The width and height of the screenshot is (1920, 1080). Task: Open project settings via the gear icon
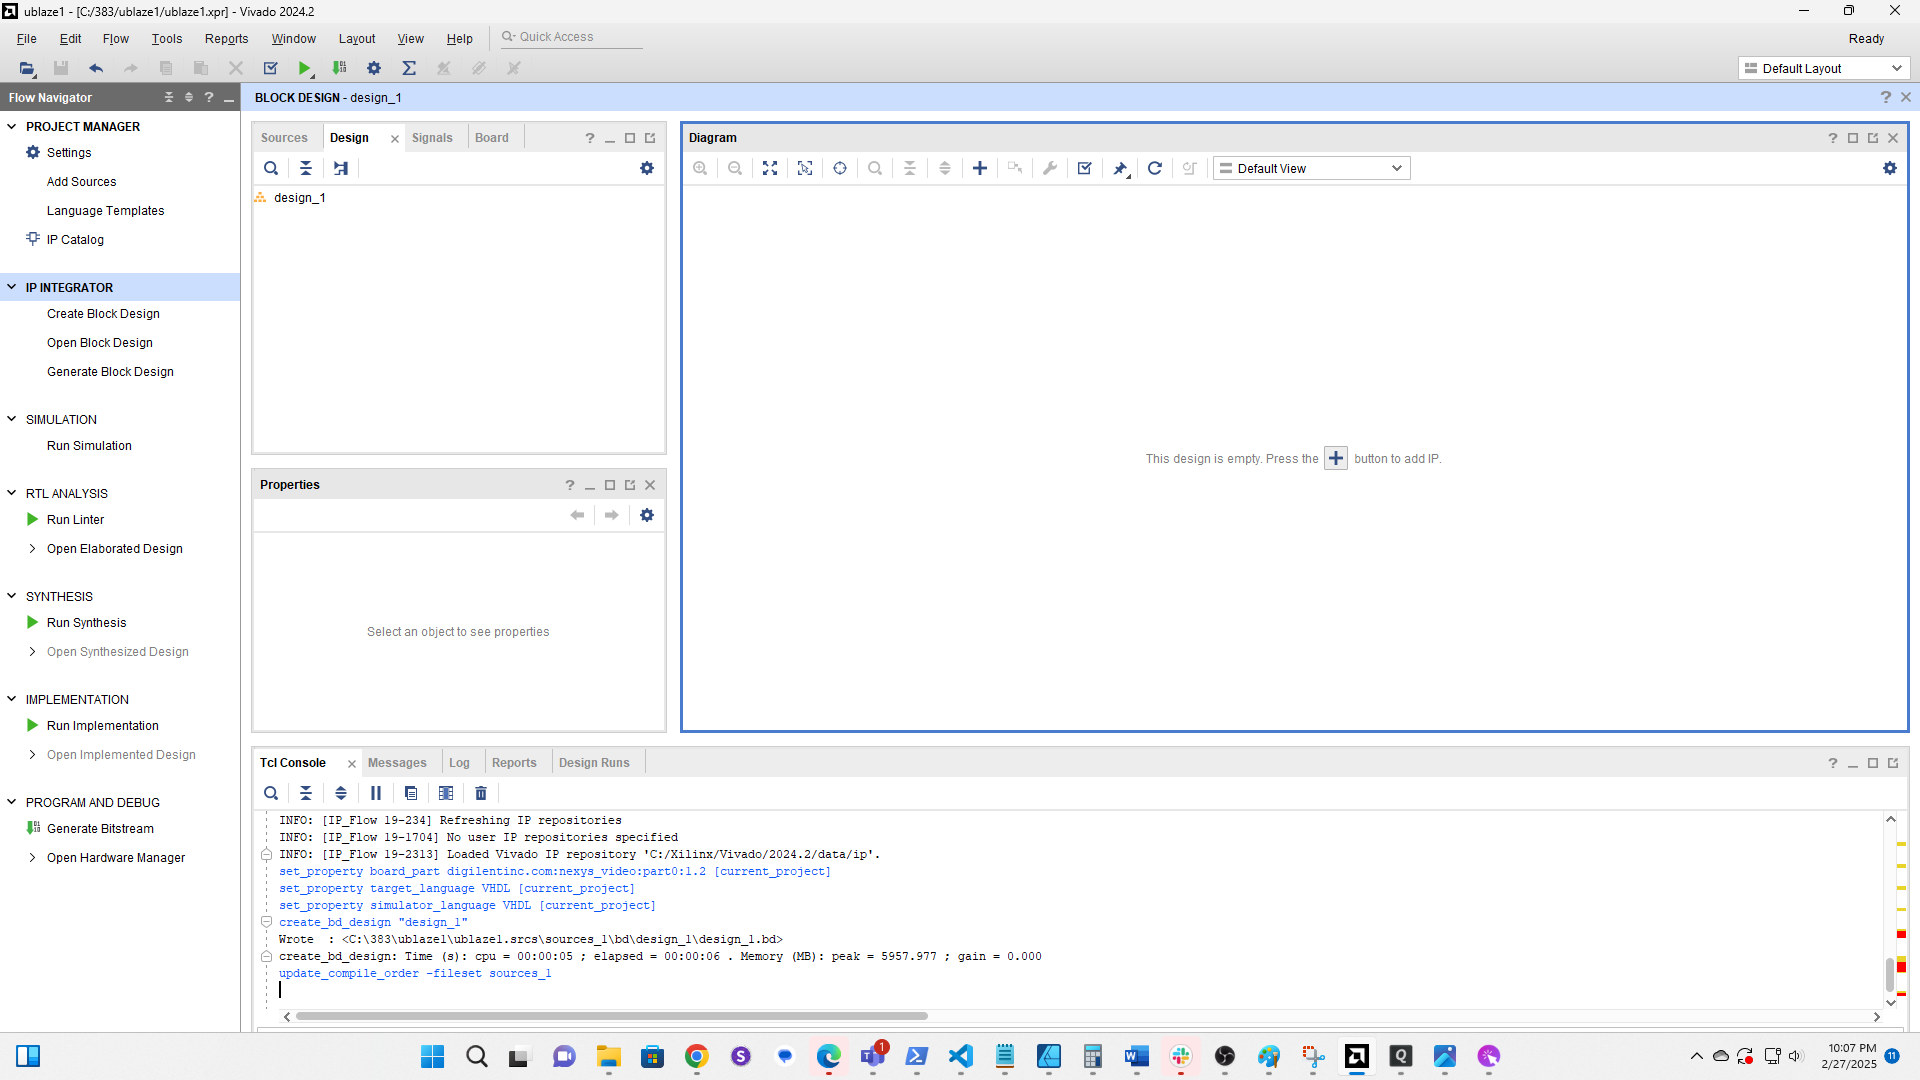tap(373, 68)
